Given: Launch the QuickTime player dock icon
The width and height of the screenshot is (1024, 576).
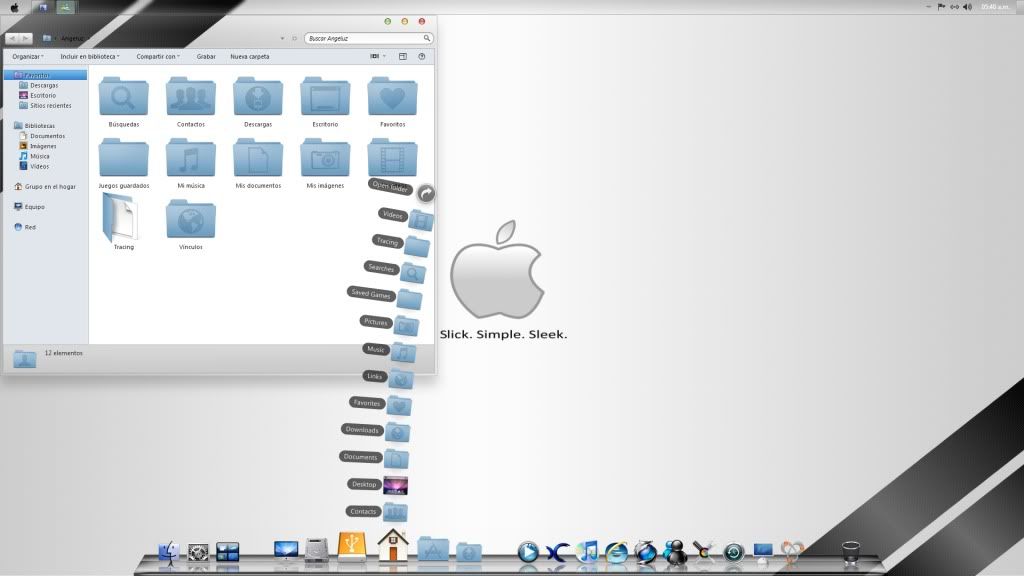Looking at the screenshot, I should click(528, 552).
